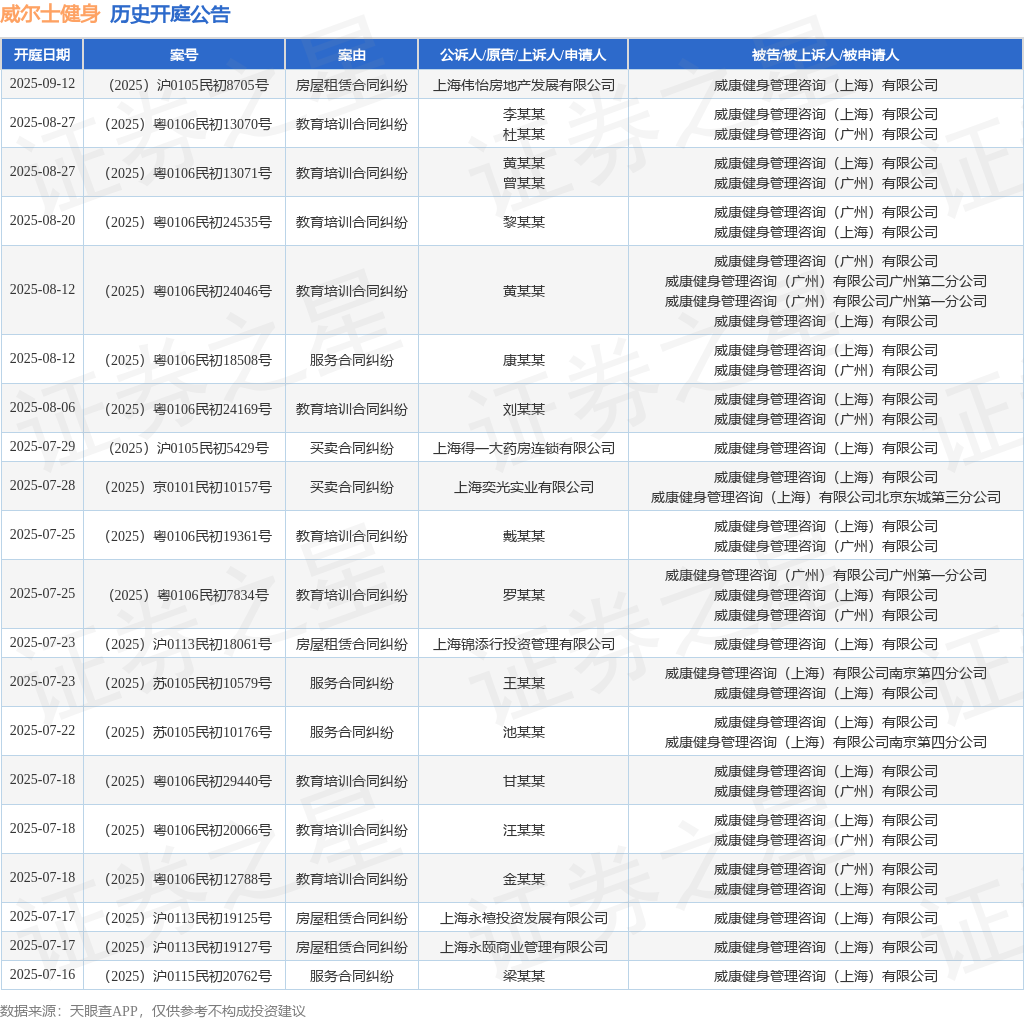The image size is (1024, 1020).
Task: Click plaintiff 上海得一大药房连锁有限公司
Action: click(x=523, y=448)
